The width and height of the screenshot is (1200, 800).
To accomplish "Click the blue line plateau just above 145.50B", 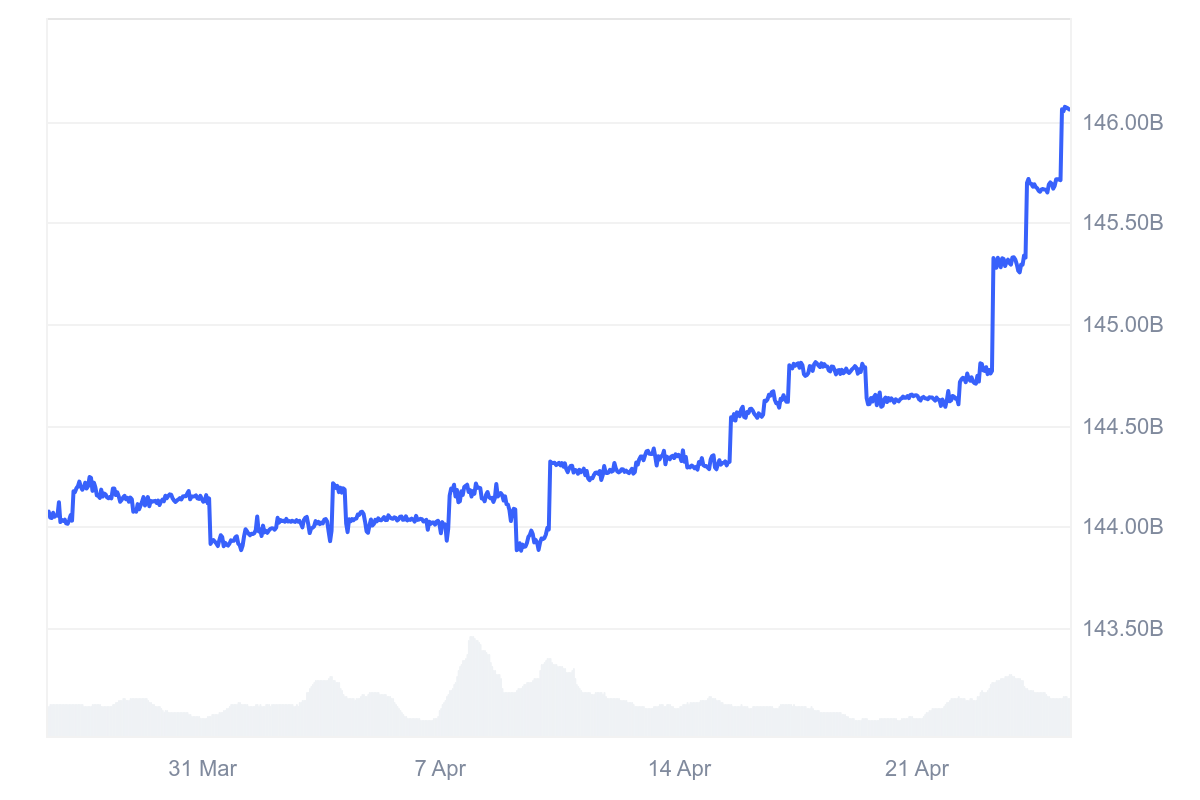I will pos(1043,186).
